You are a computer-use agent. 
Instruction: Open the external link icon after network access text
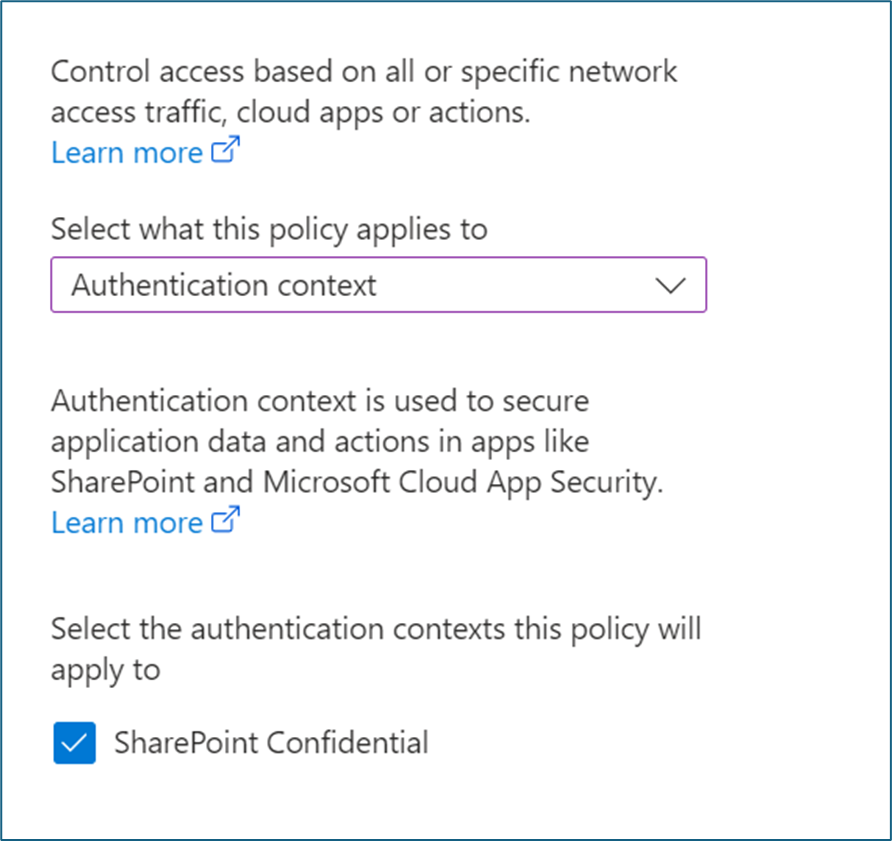(x=227, y=152)
